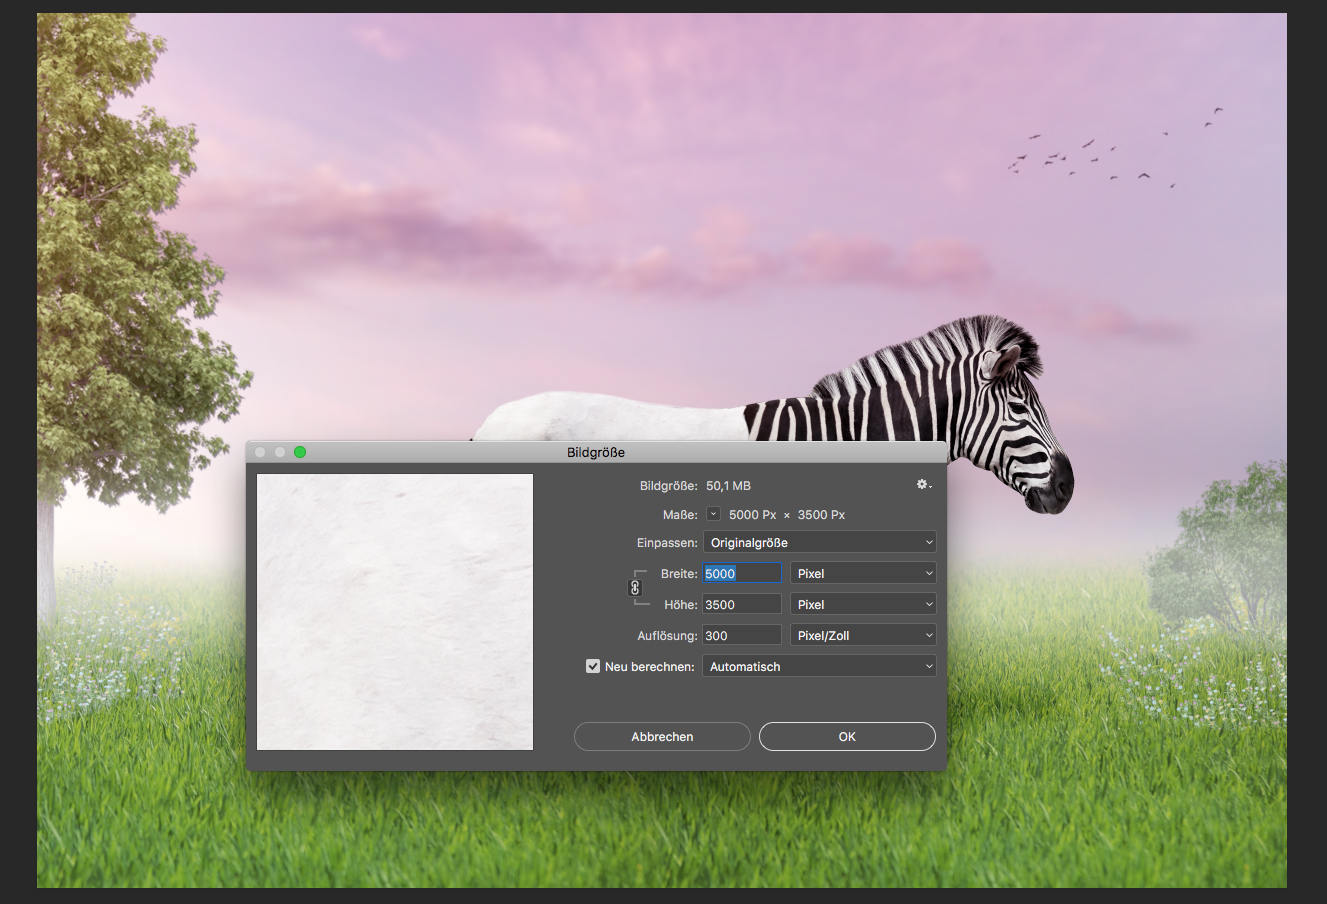
Task: Open the gear options menu in Bildgröße dialog
Action: [x=921, y=485]
